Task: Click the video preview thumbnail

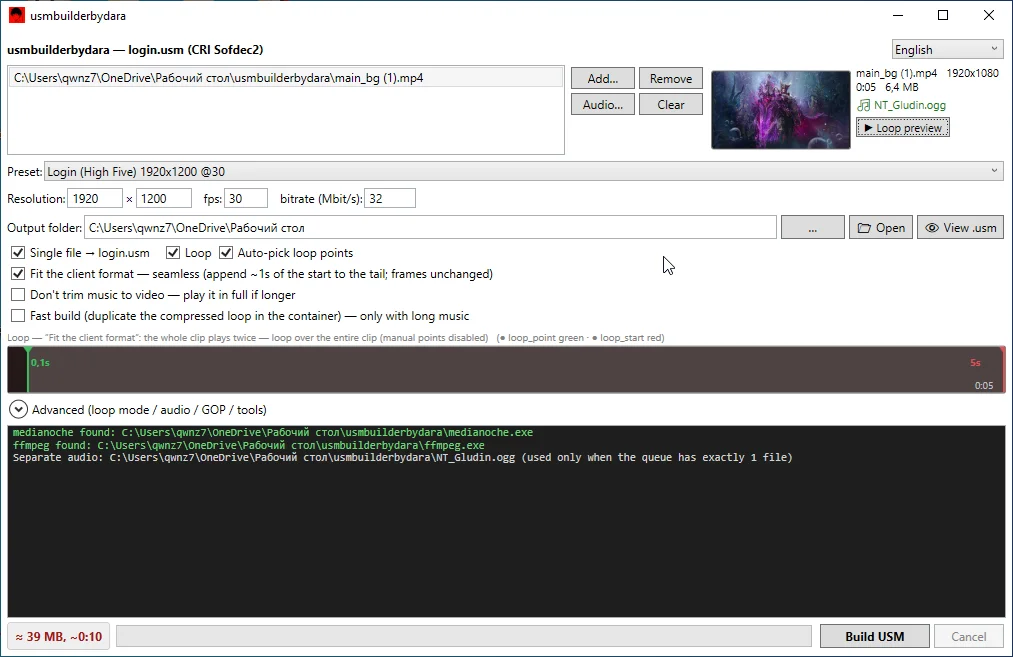Action: [x=780, y=110]
